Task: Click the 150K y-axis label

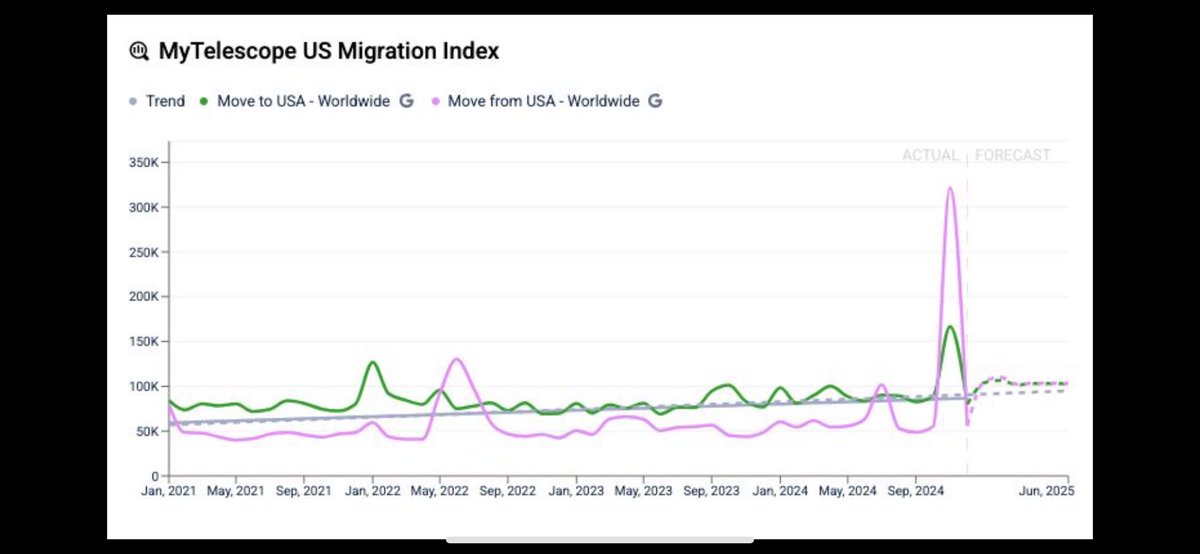Action: click(x=145, y=341)
